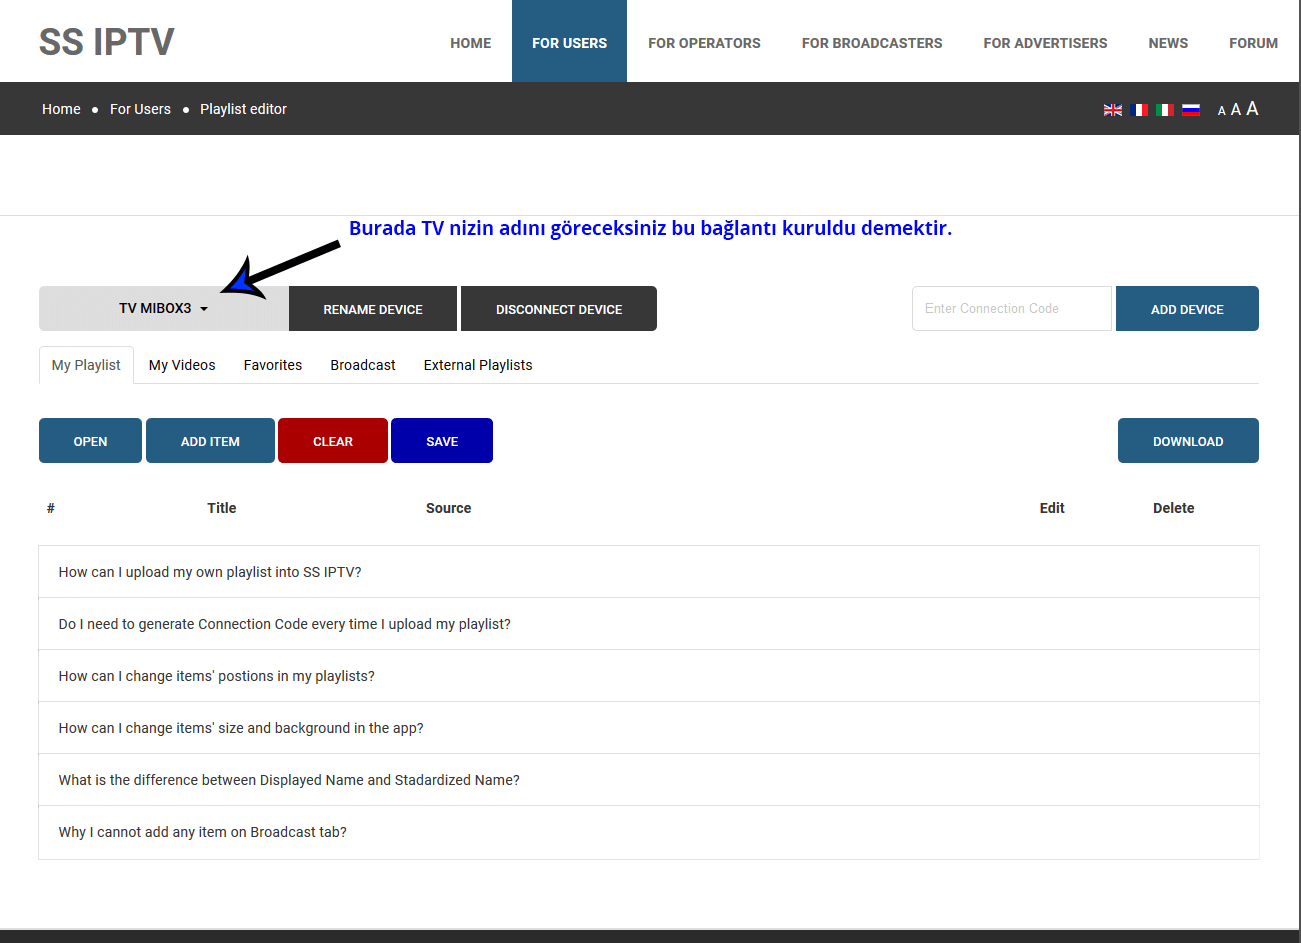Choose the Italian flag language icon
This screenshot has height=943, width=1301.
pos(1164,110)
